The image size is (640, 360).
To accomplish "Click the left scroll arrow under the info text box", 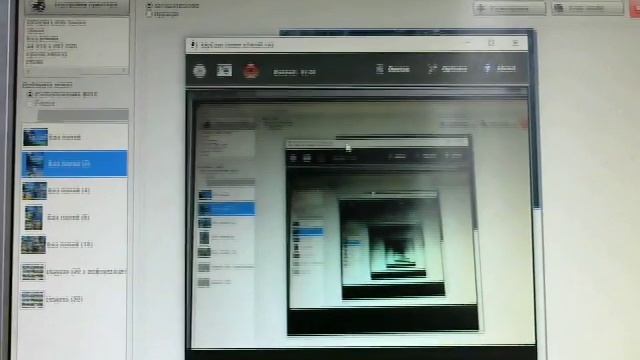I will 29,71.
